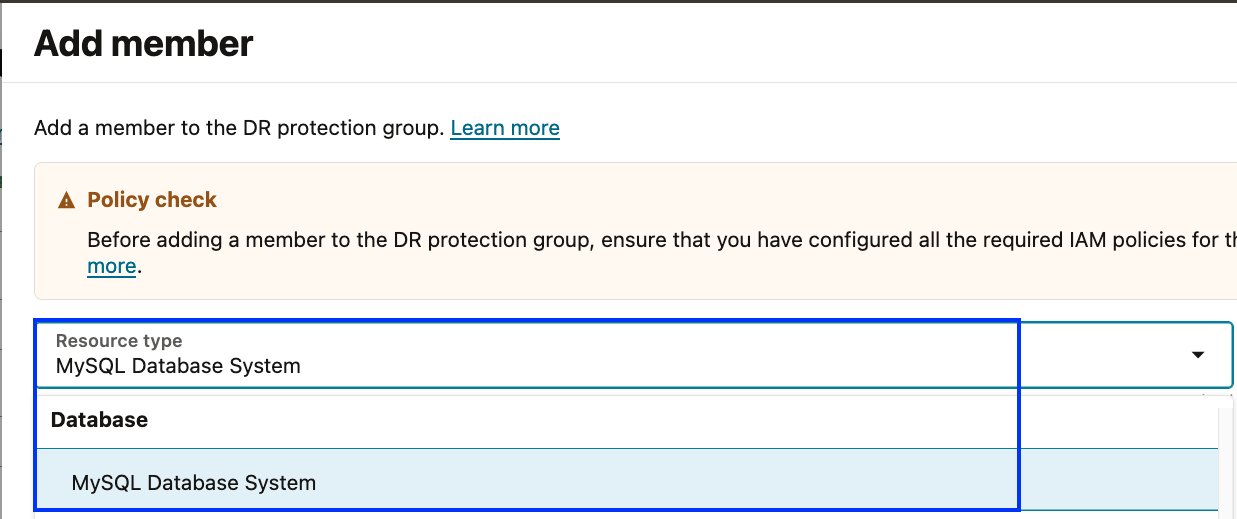Click the orange Policy check banner background

[700, 280]
